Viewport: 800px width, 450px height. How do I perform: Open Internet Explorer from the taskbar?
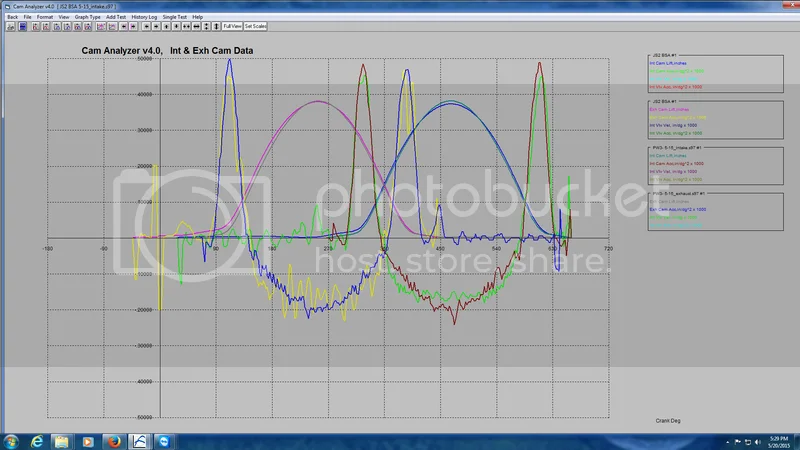(37, 440)
